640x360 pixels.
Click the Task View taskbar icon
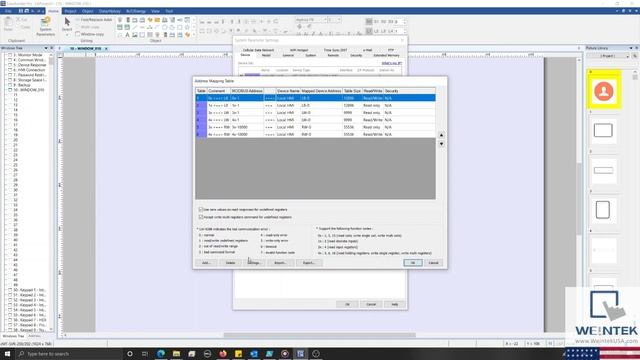[145, 353]
